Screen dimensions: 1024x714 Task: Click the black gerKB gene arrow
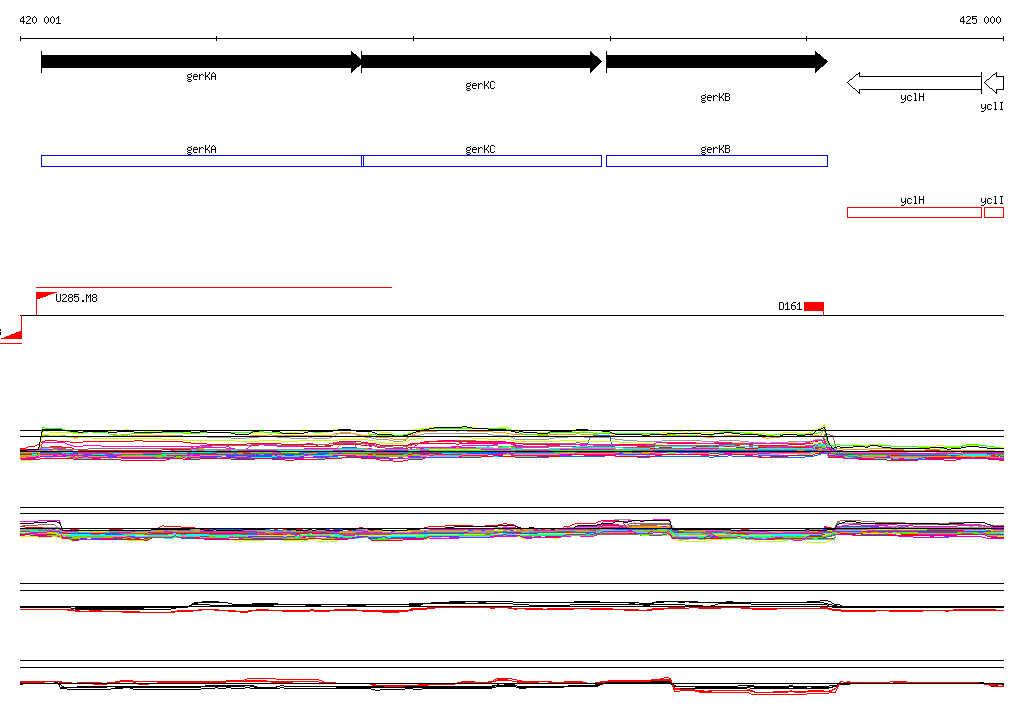717,62
